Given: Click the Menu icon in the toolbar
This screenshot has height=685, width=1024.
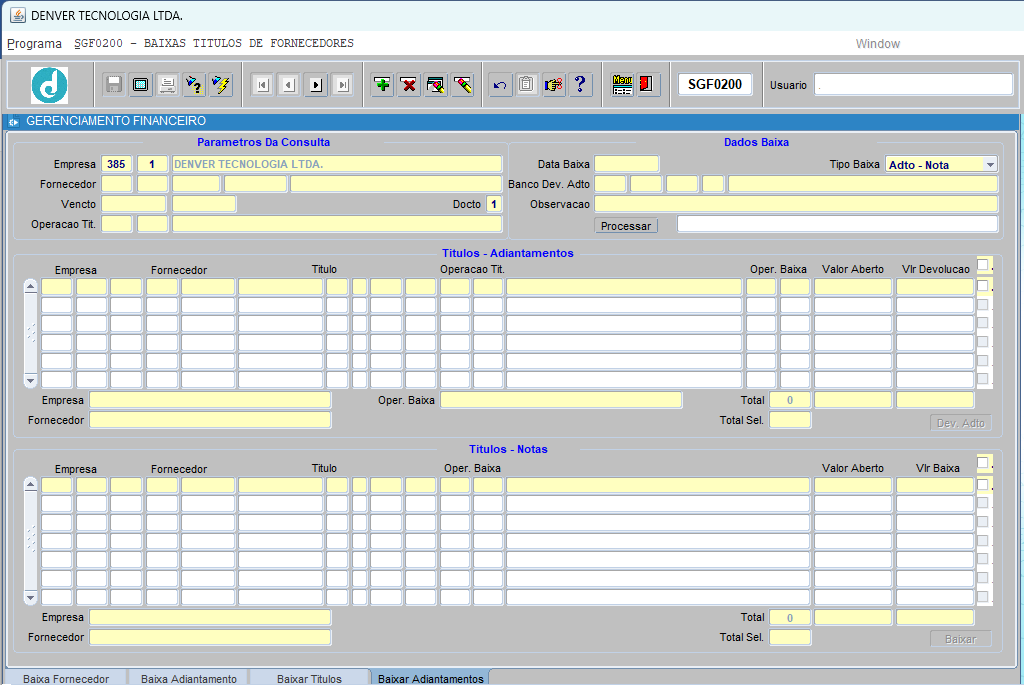Looking at the screenshot, I should (x=622, y=85).
